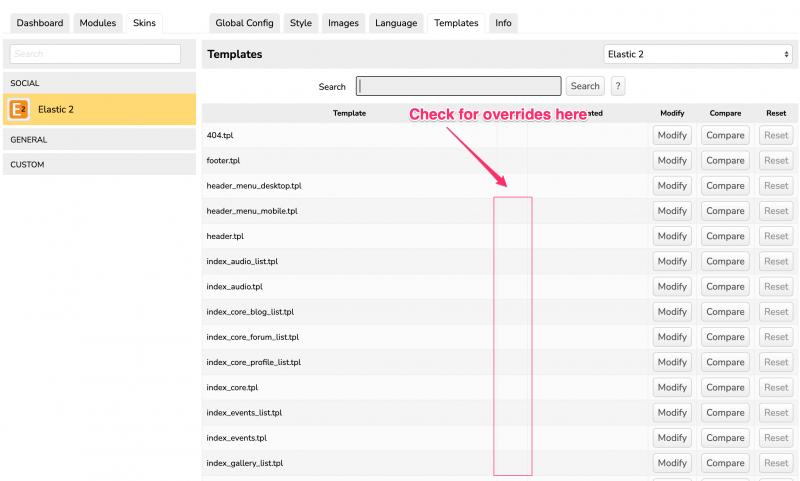The height and width of the screenshot is (481, 800).
Task: Click the template Search input field
Action: click(x=458, y=87)
